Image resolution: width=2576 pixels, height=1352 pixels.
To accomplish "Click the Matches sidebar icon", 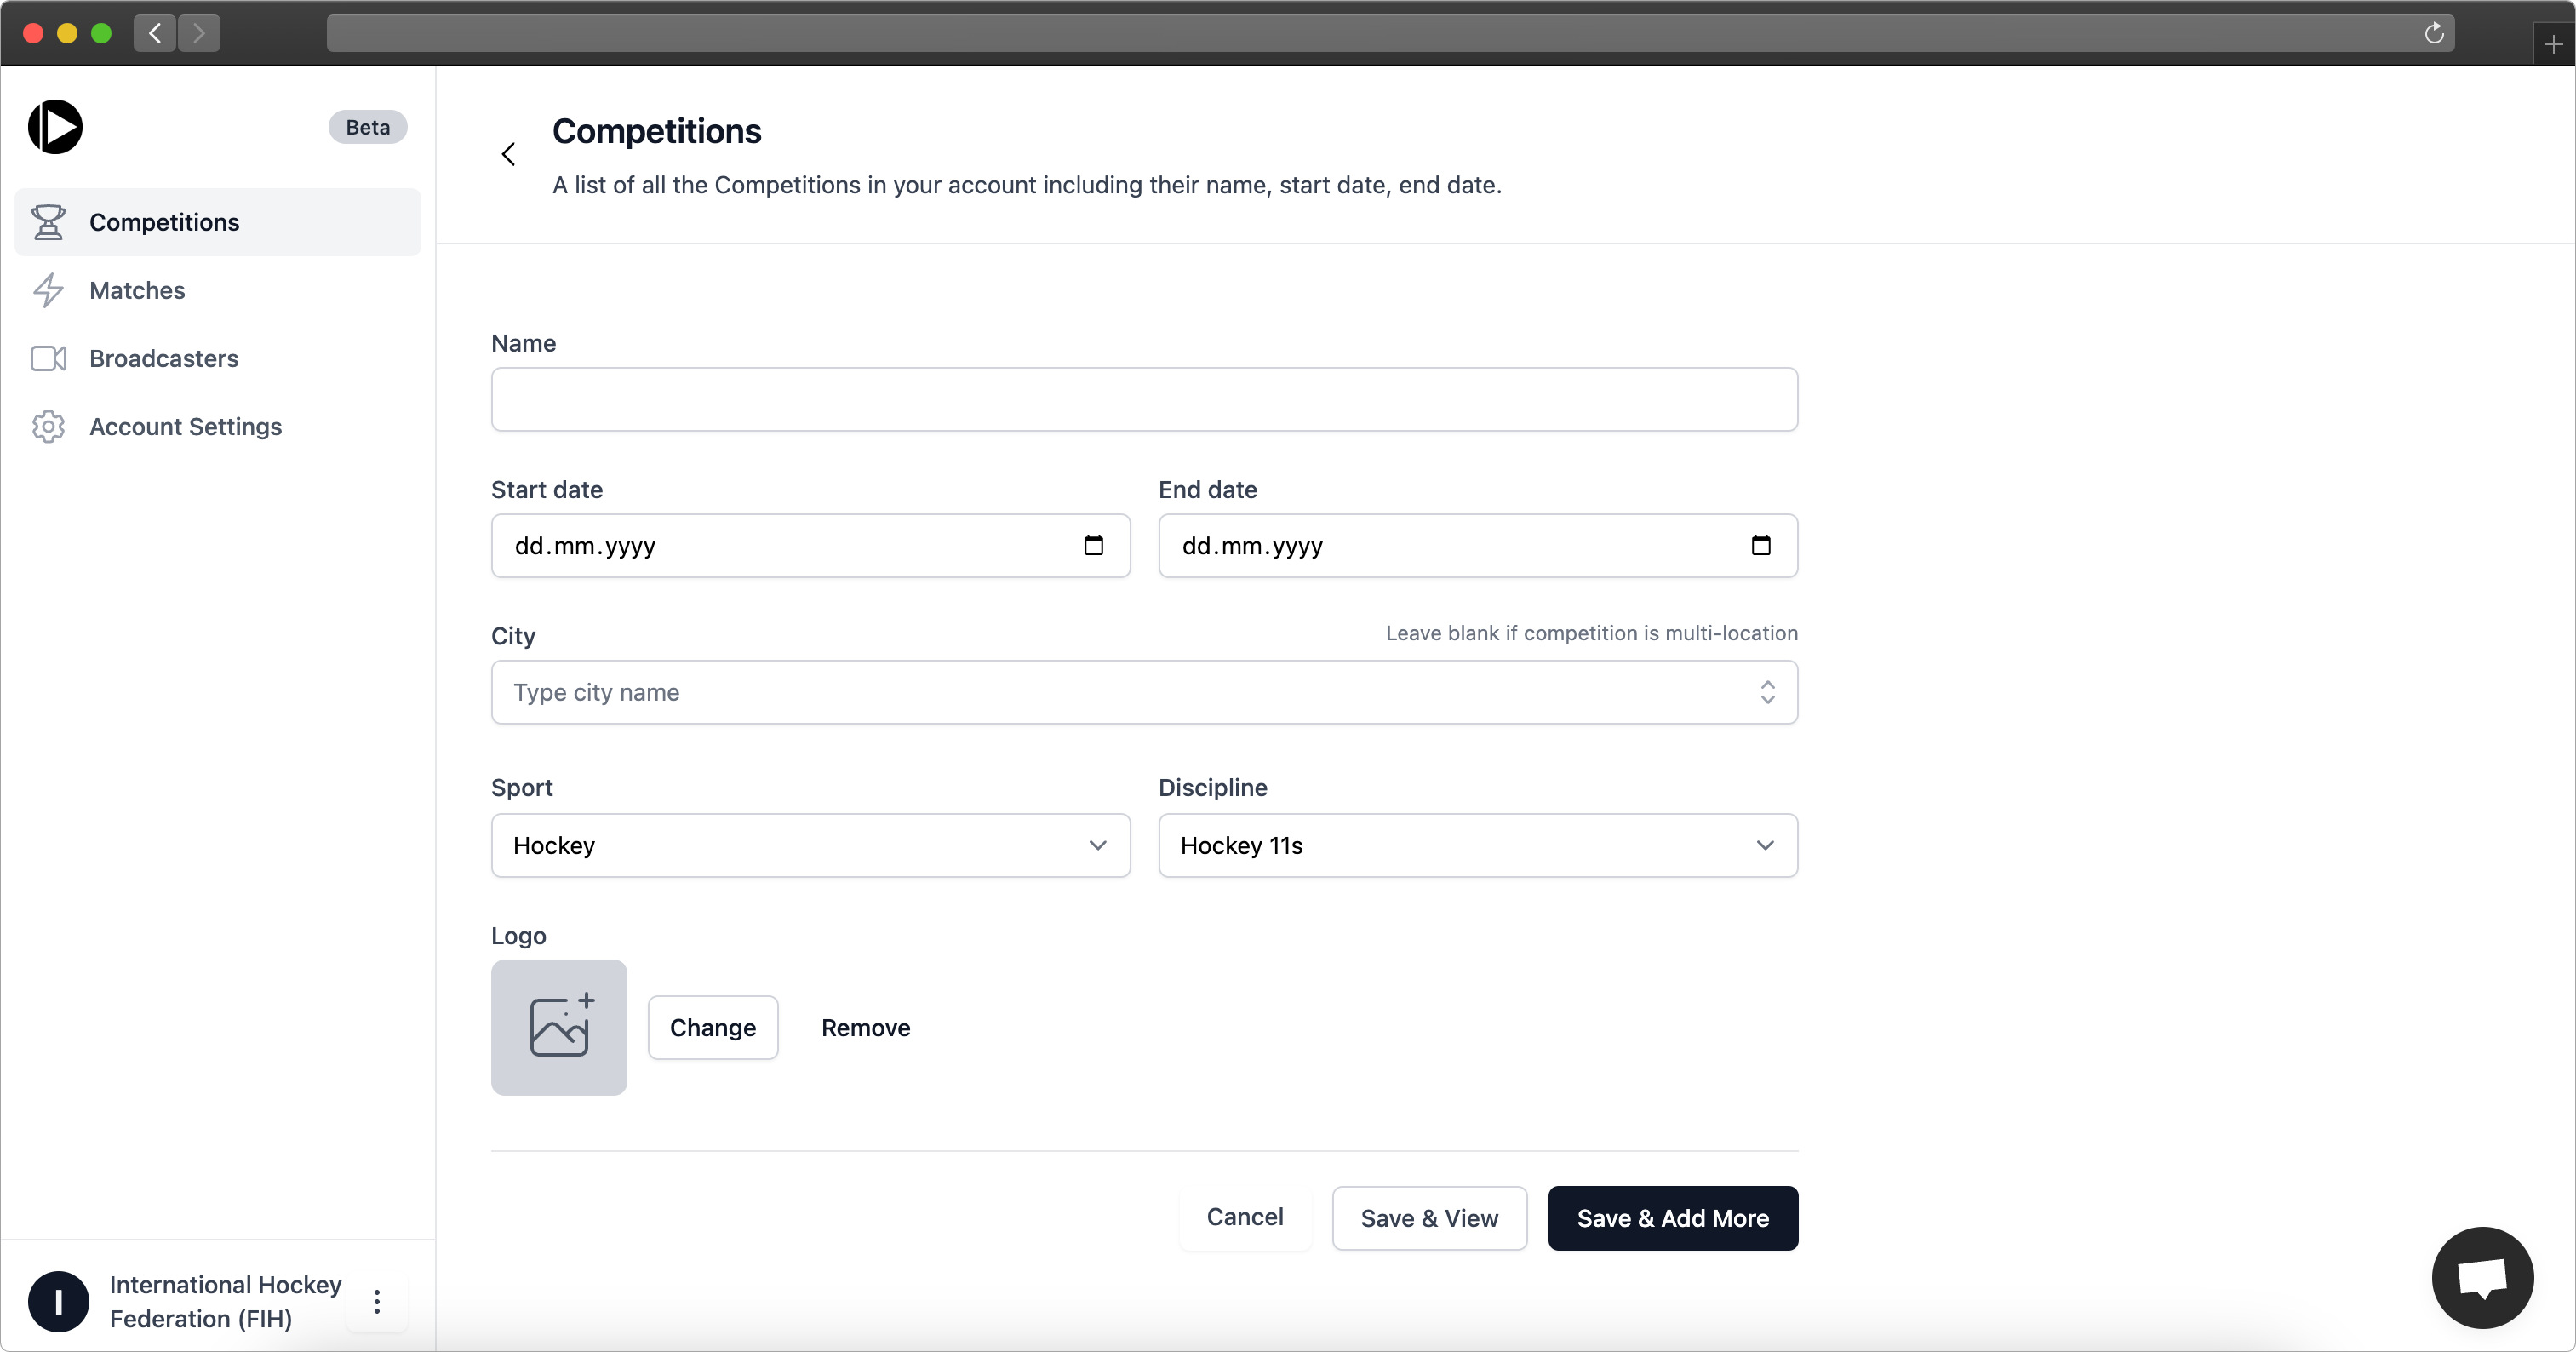I will point(49,289).
